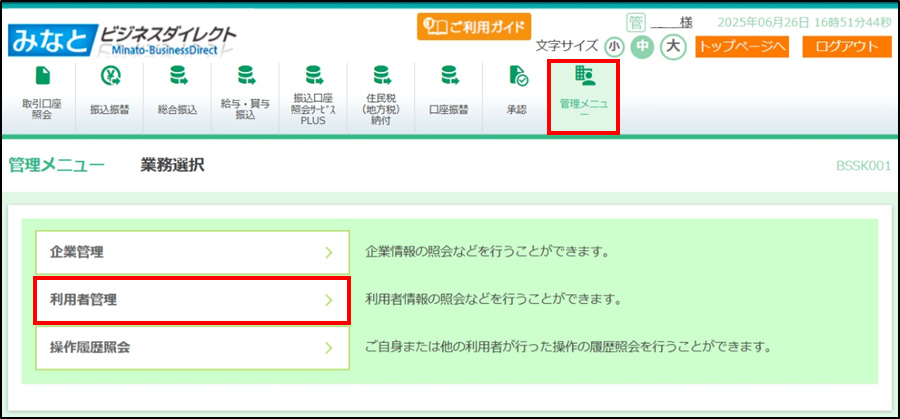Open 利用者管理 menu
Screen dimensions: 900x419
[x=192, y=300]
